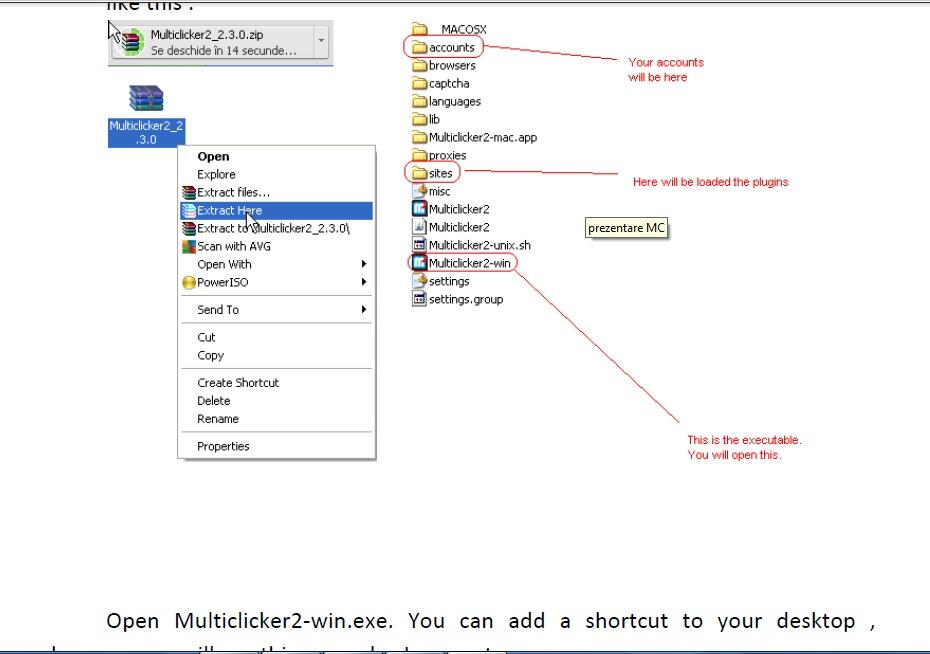This screenshot has width=930, height=654.
Task: Select Extract Here option
Action: [x=276, y=210]
